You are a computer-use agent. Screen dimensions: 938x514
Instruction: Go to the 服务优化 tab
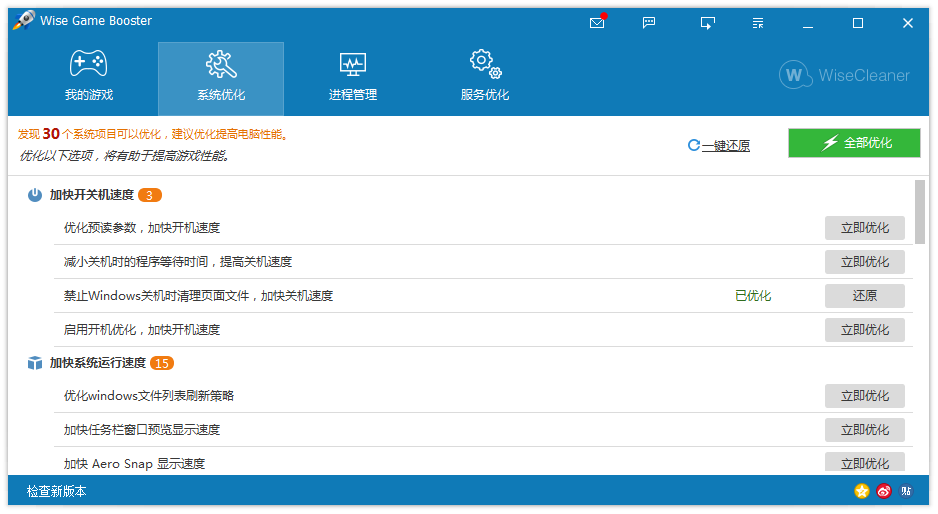485,78
